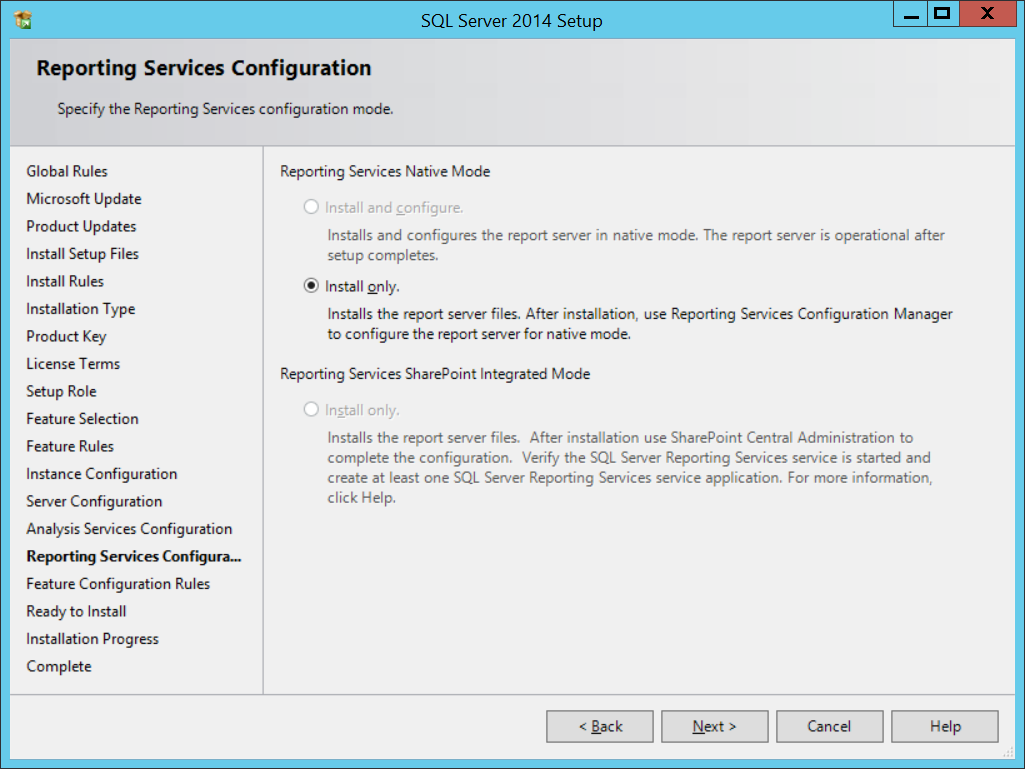Go to the Server Configuration step
Image resolution: width=1025 pixels, height=769 pixels.
pyautogui.click(x=94, y=501)
